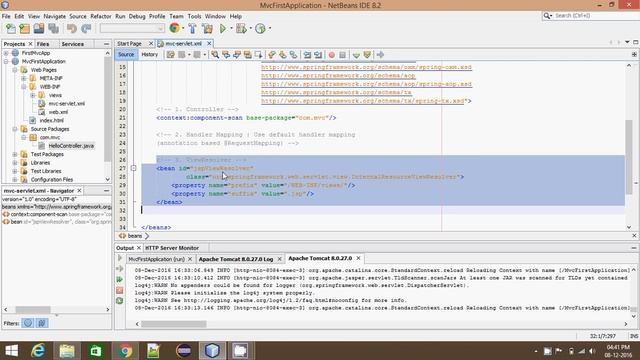Click the green Check XML arrow icon

356,55
